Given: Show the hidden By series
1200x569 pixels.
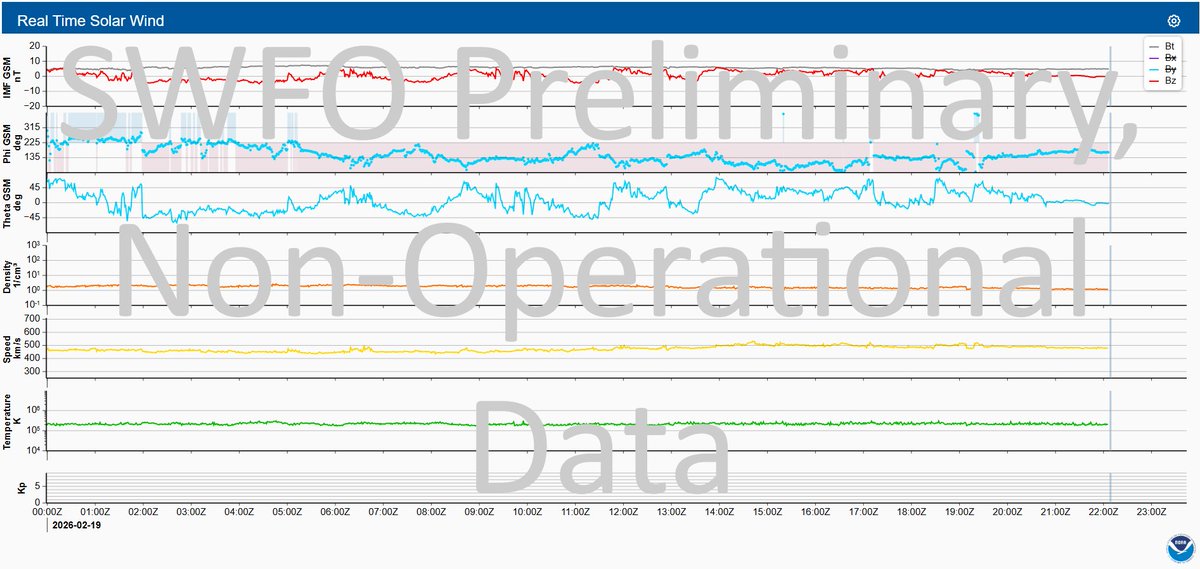Looking at the screenshot, I should (x=1163, y=71).
